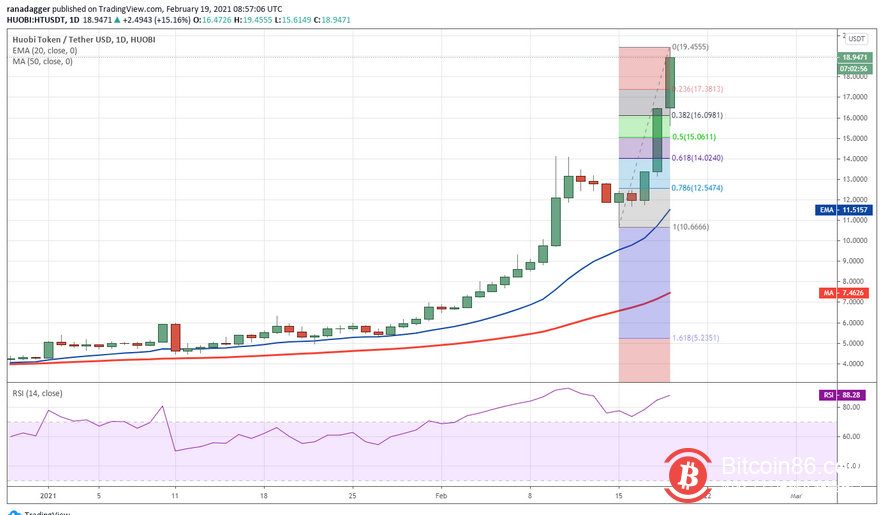The image size is (882, 515).
Task: Click the USDT currency label on price axis
Action: point(856,39)
